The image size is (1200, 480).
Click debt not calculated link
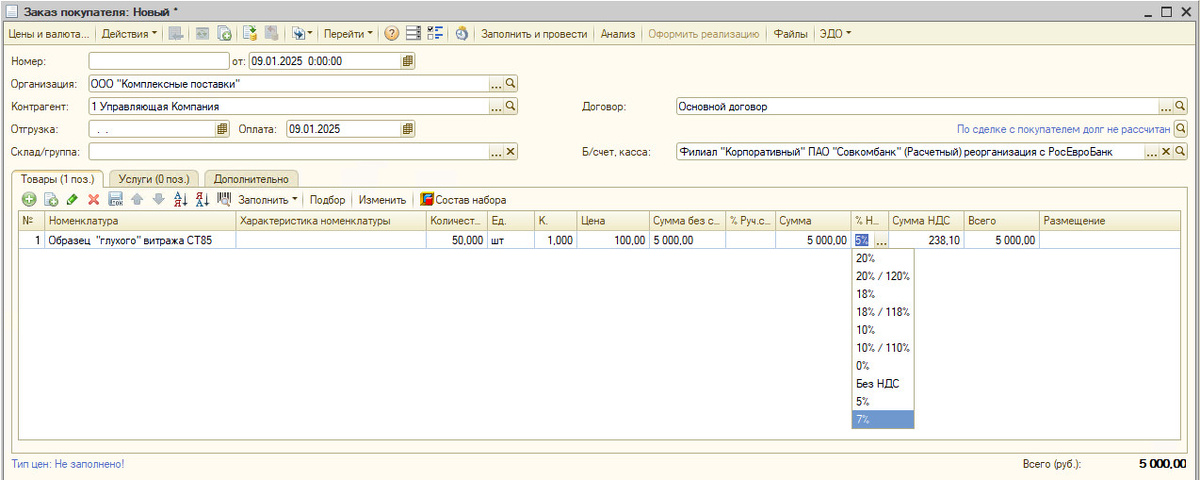[1063, 129]
